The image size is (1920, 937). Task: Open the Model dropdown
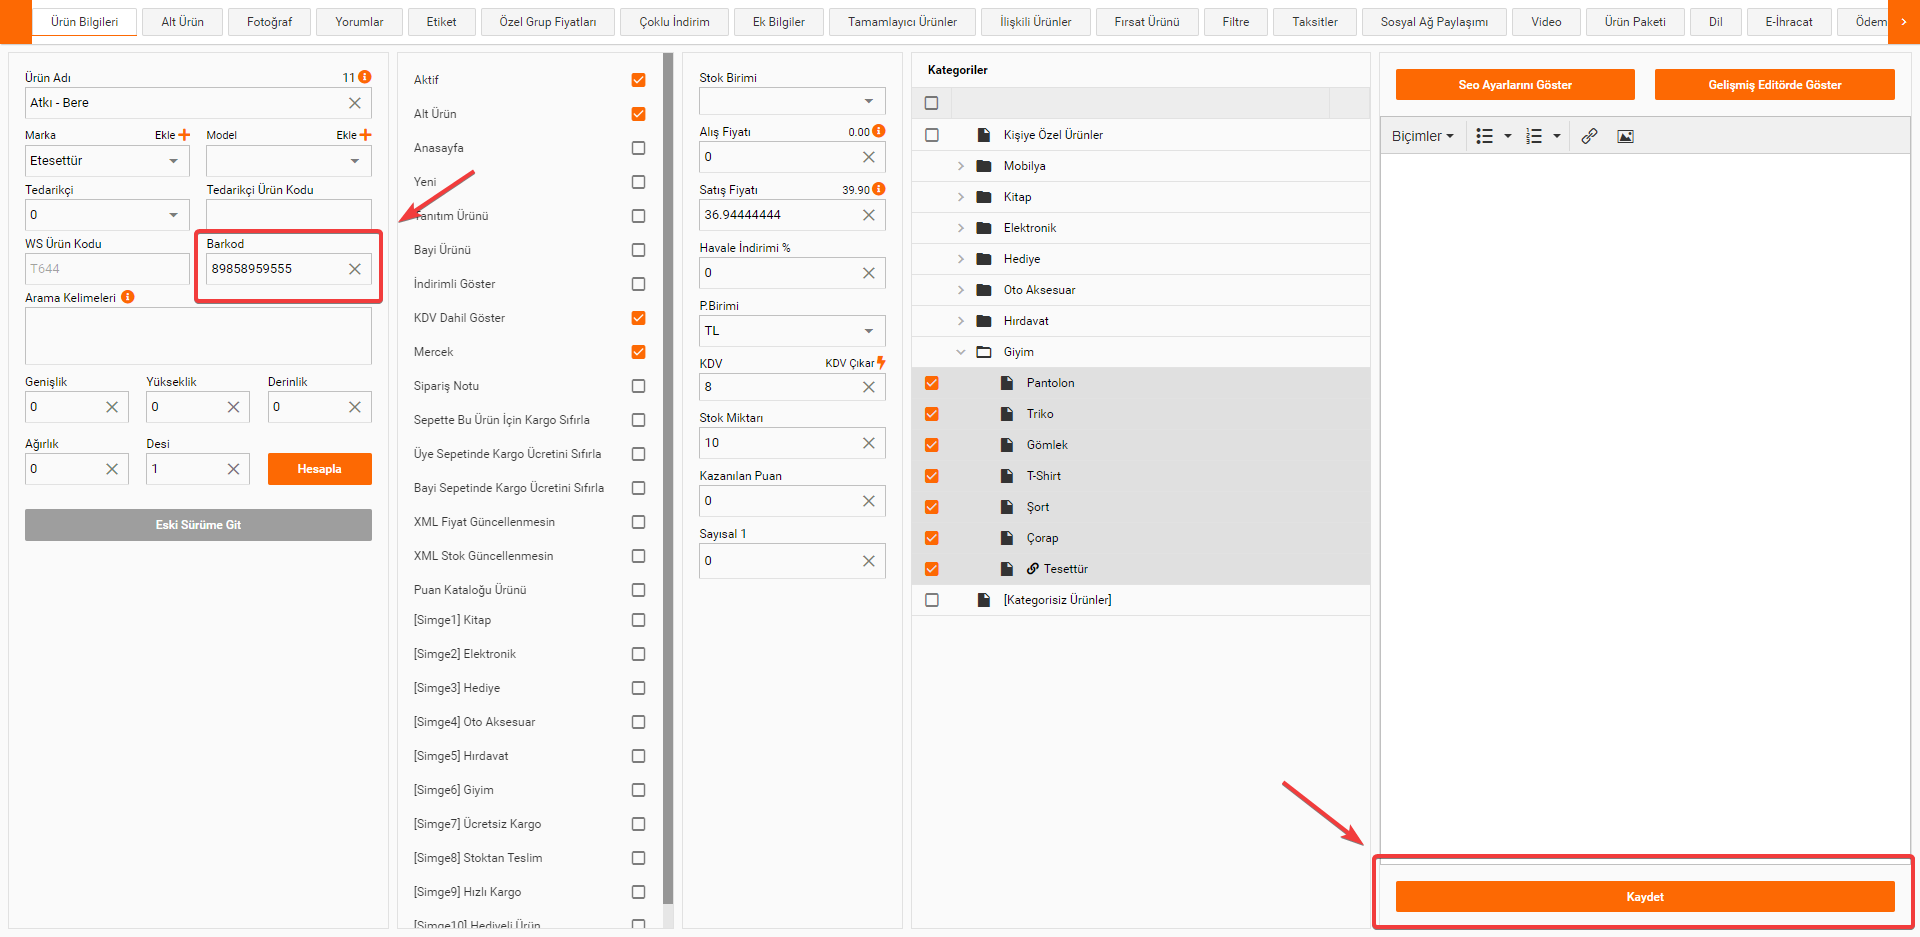289,161
